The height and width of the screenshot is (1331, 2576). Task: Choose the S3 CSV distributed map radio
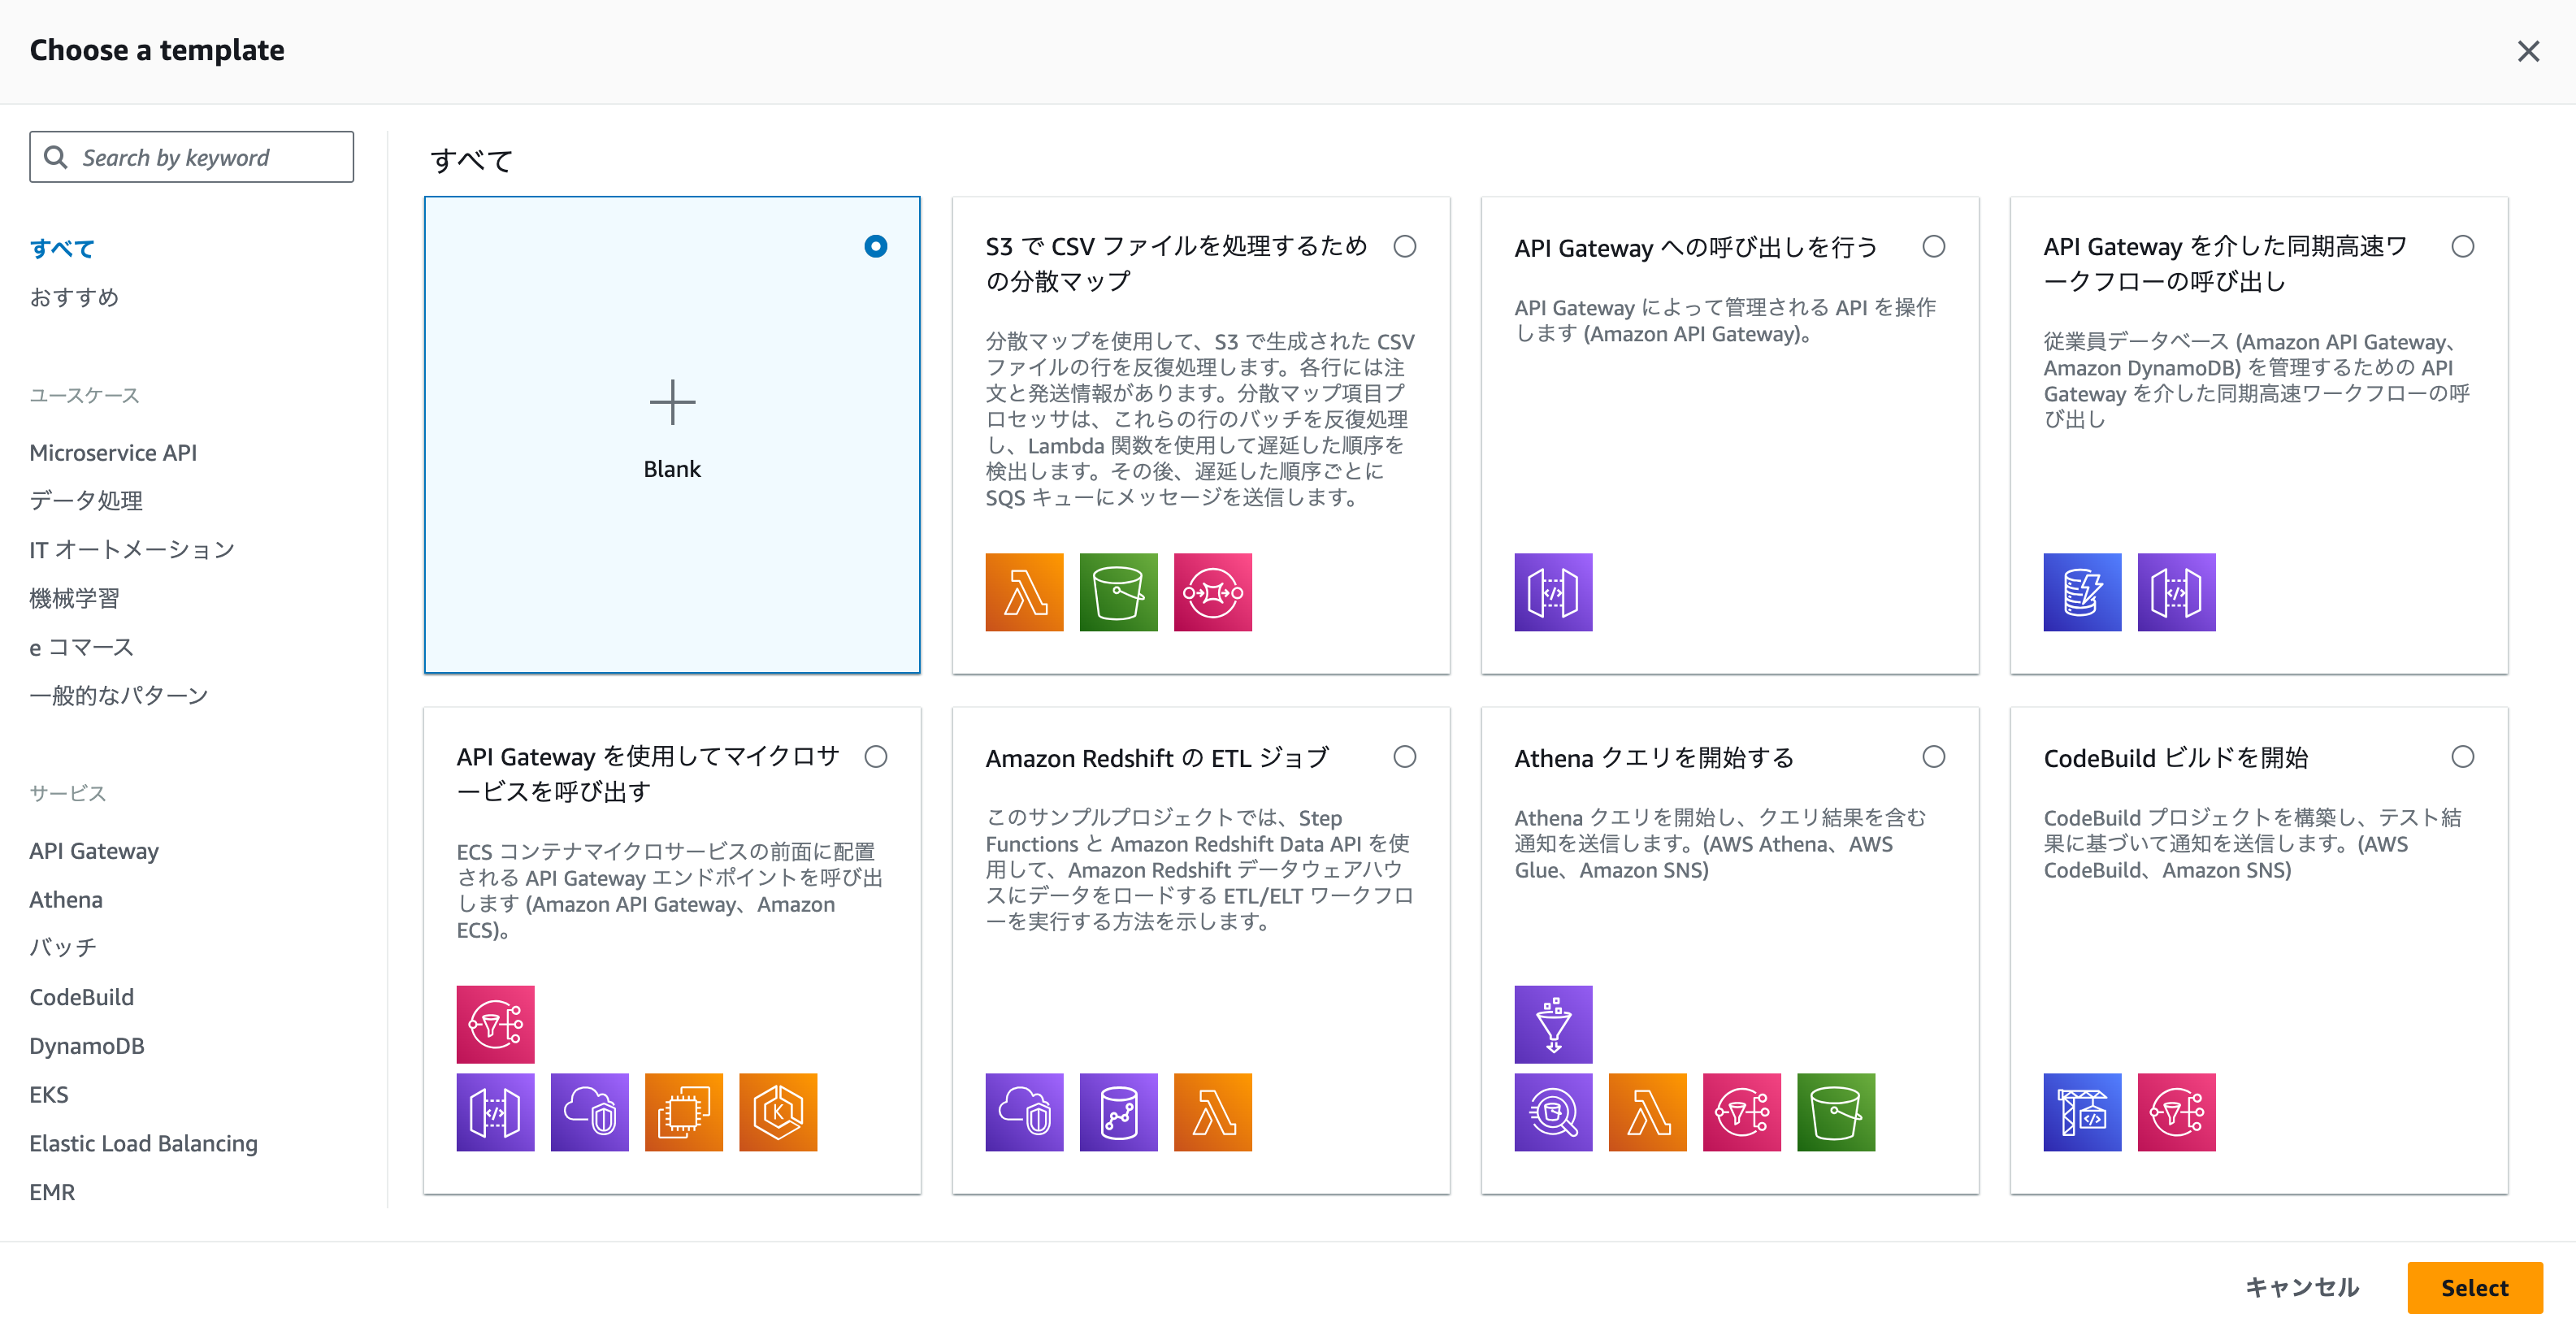pos(1404,246)
